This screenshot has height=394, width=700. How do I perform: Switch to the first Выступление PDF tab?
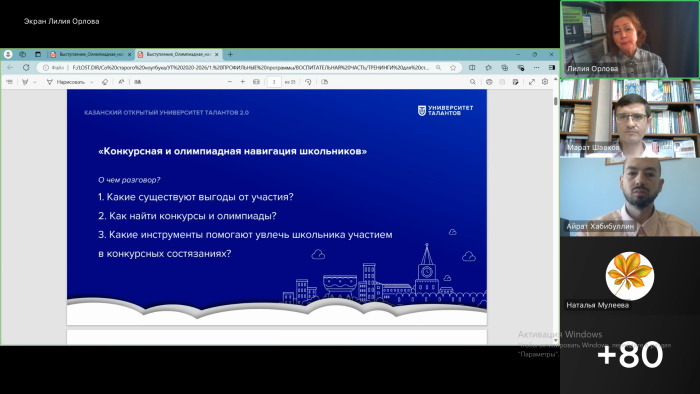(88, 54)
